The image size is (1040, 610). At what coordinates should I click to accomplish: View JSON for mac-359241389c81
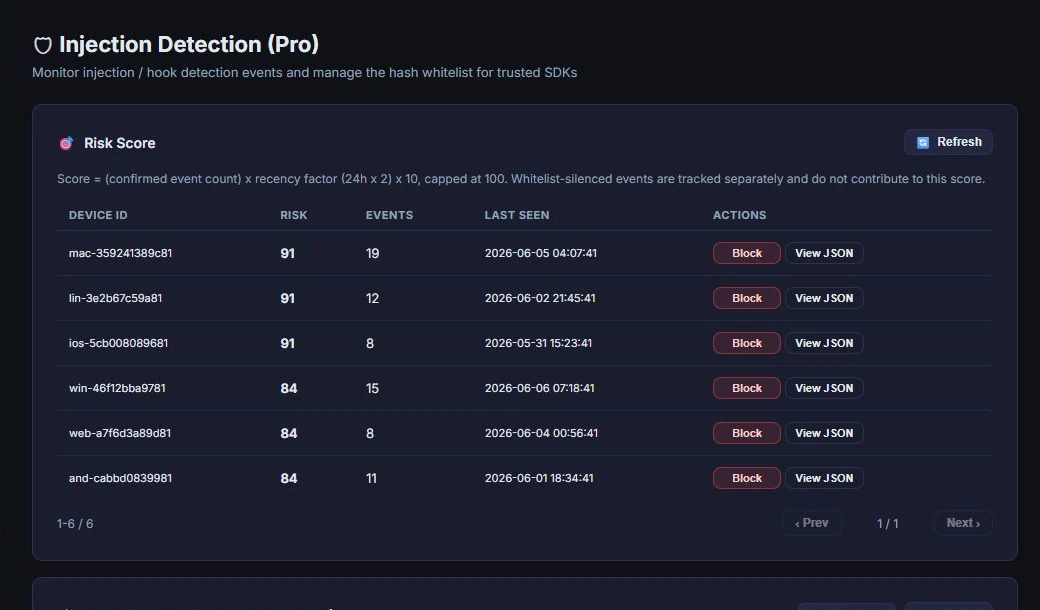tap(824, 253)
